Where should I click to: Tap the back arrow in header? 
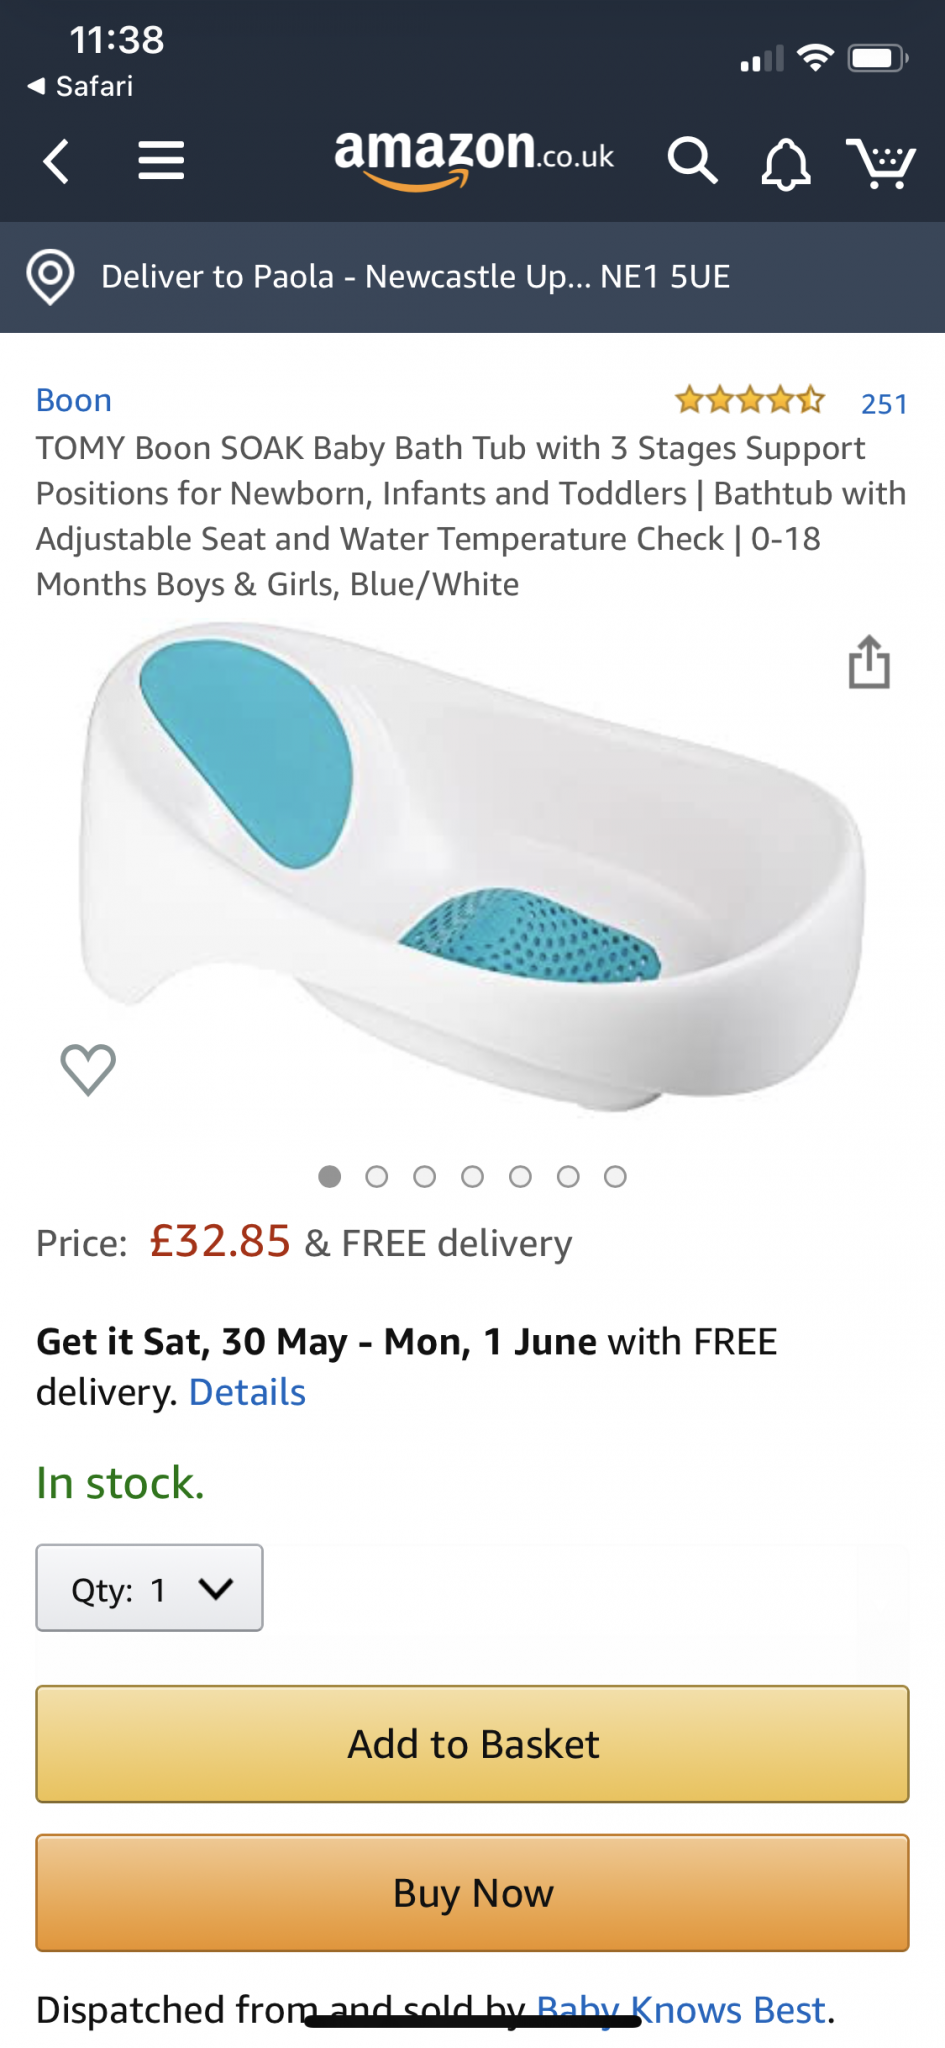[x=57, y=161]
